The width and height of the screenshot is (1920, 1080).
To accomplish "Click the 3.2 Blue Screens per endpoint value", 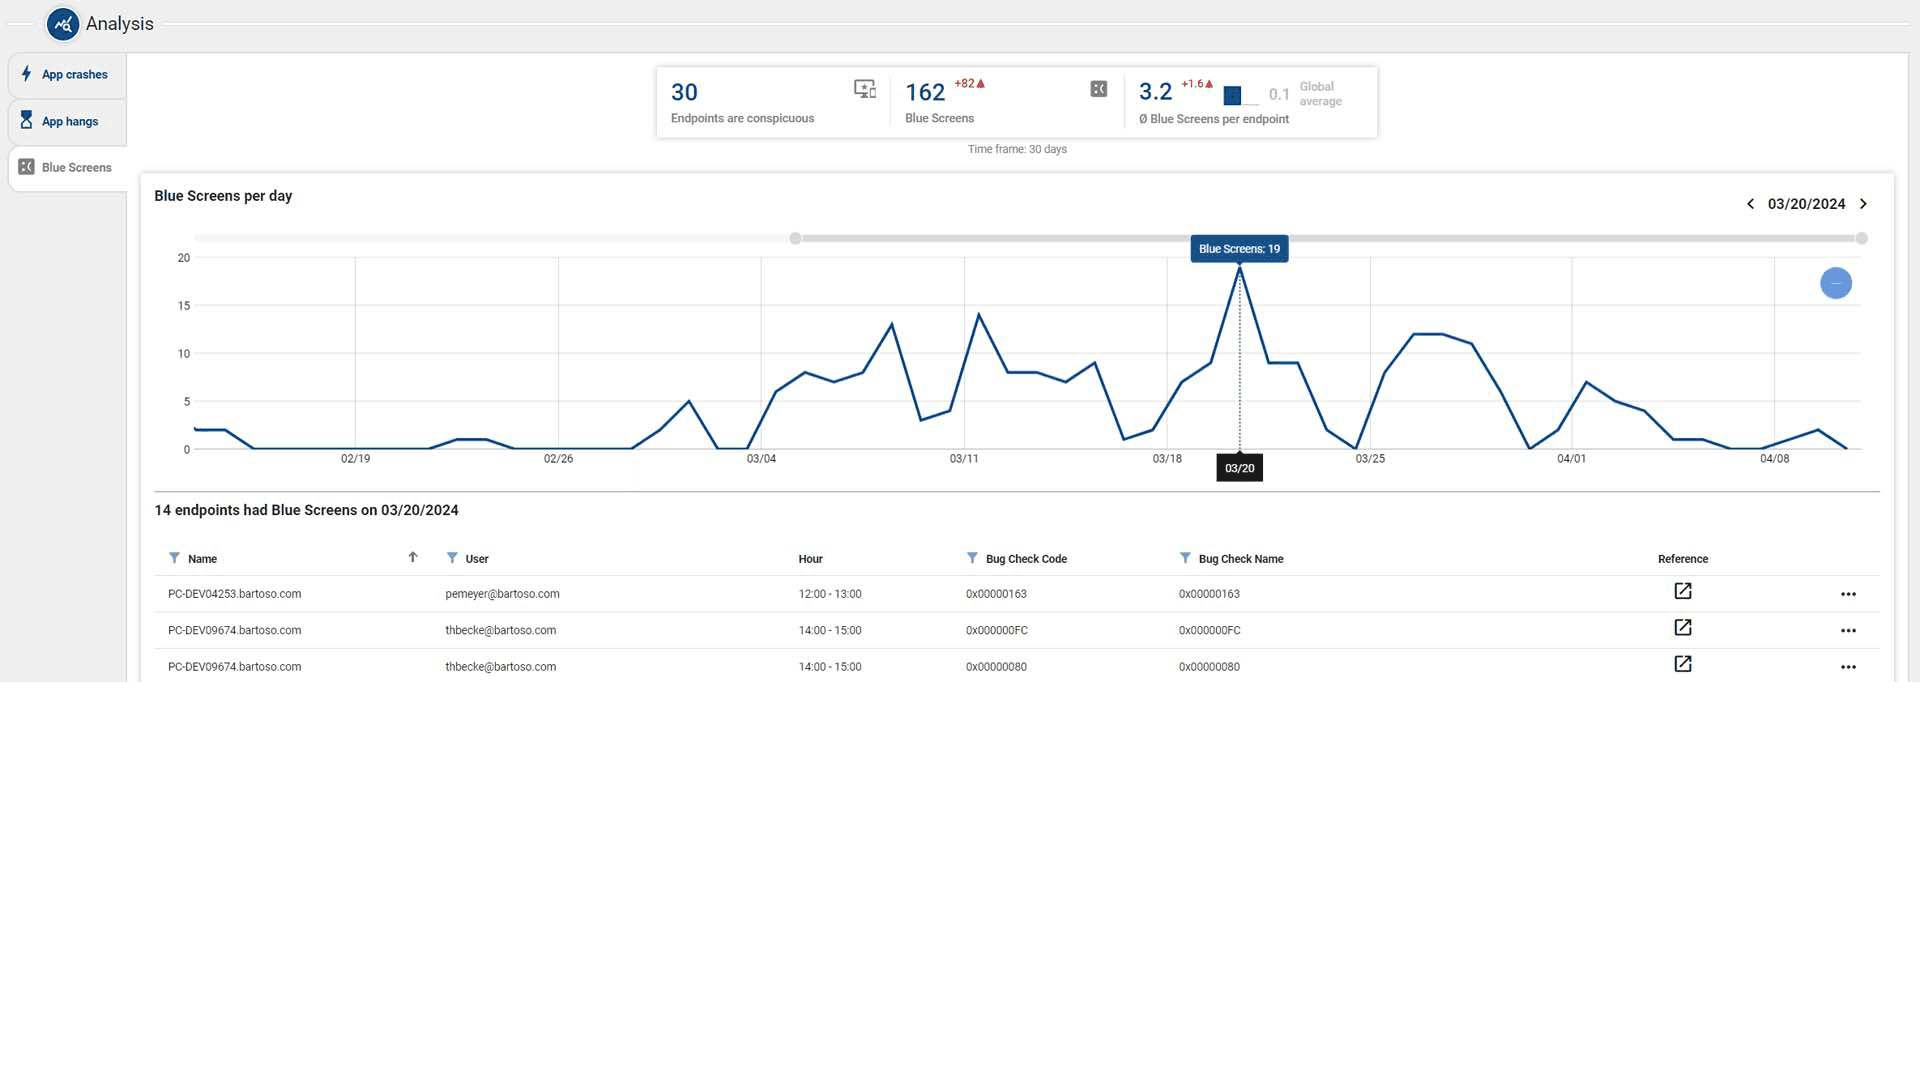I will click(1155, 92).
